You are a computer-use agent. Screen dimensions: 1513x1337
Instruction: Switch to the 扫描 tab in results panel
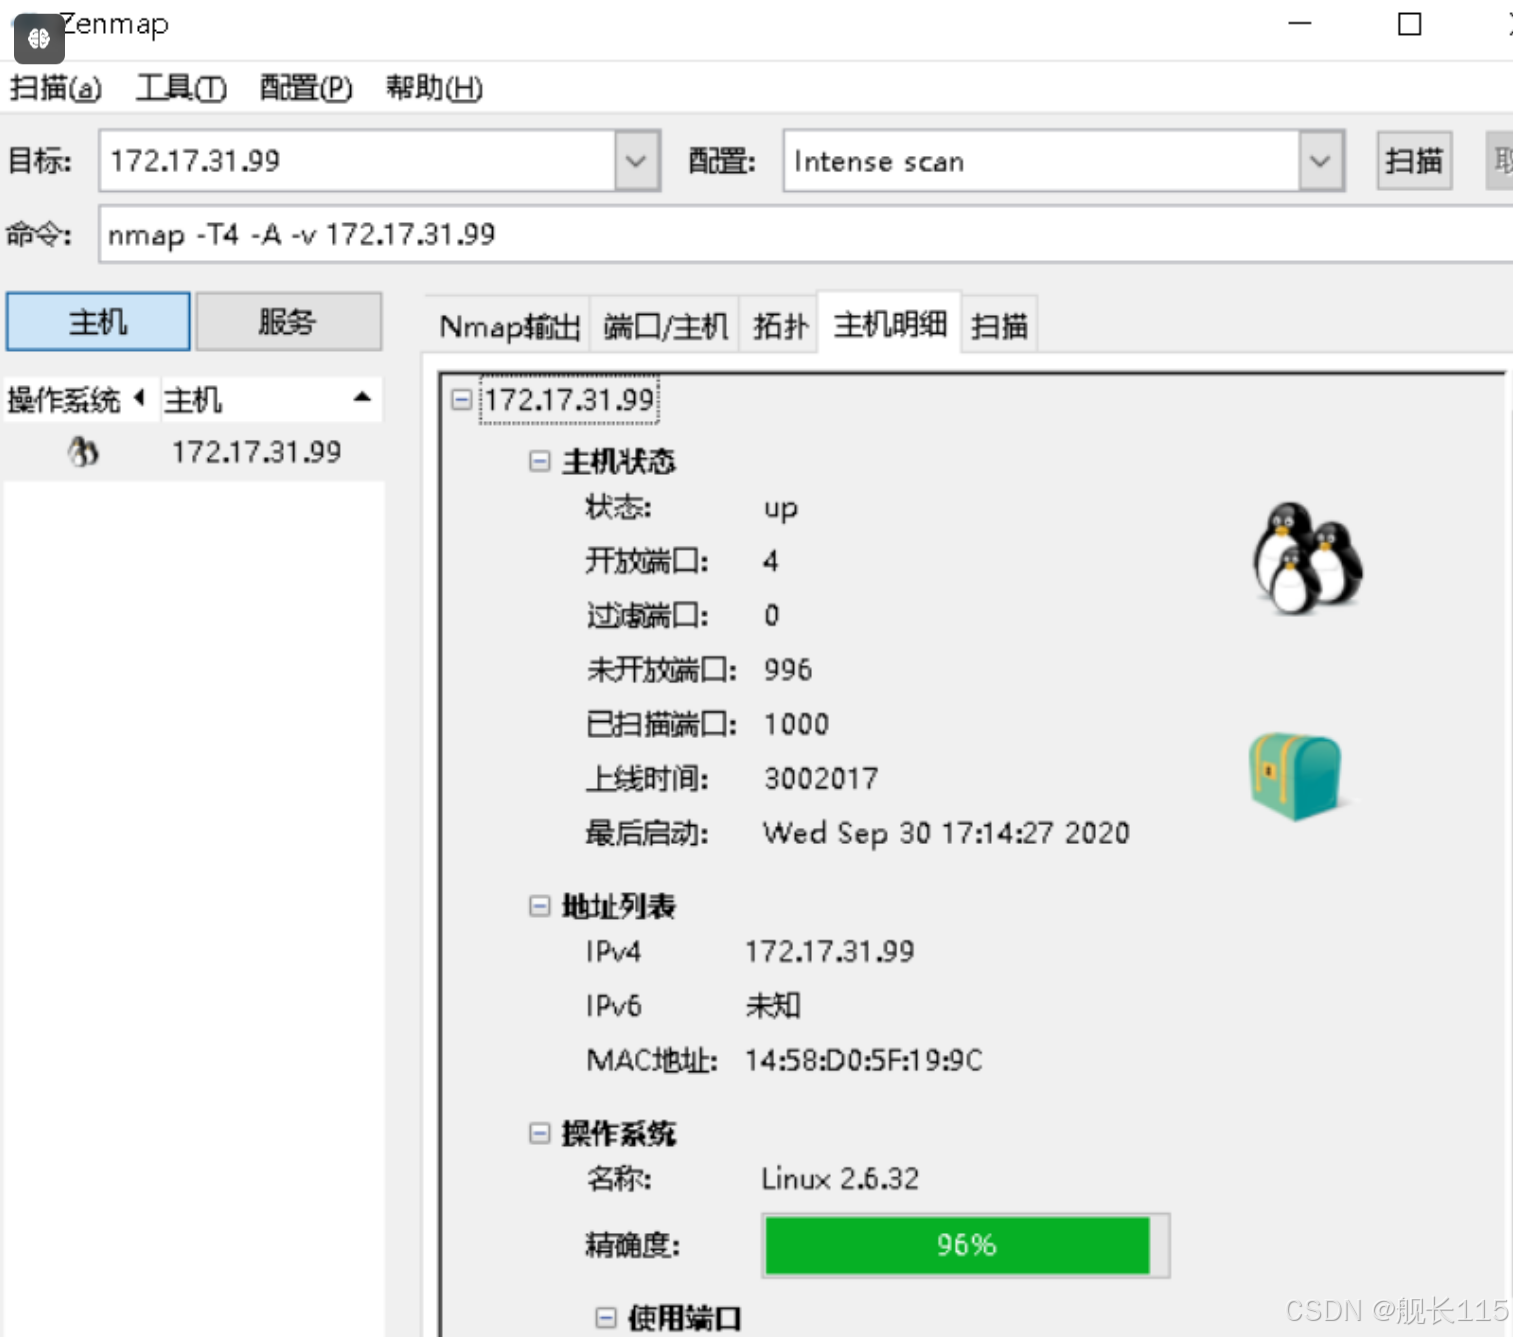coord(999,326)
